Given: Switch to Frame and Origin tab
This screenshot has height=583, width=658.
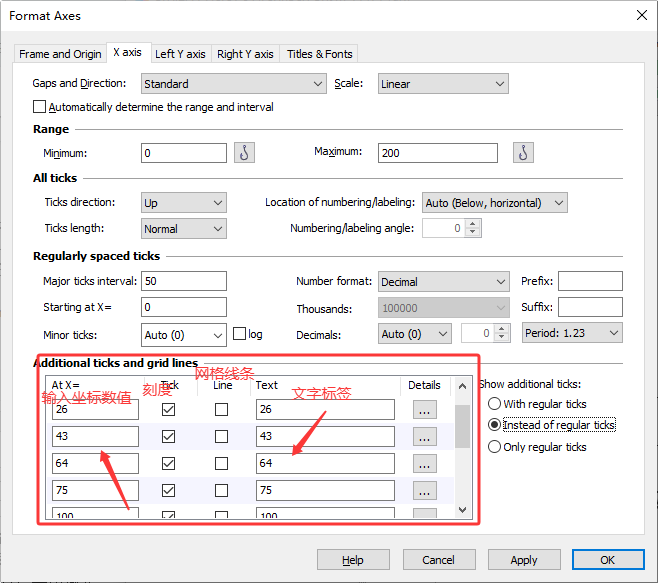Looking at the screenshot, I should tap(60, 54).
